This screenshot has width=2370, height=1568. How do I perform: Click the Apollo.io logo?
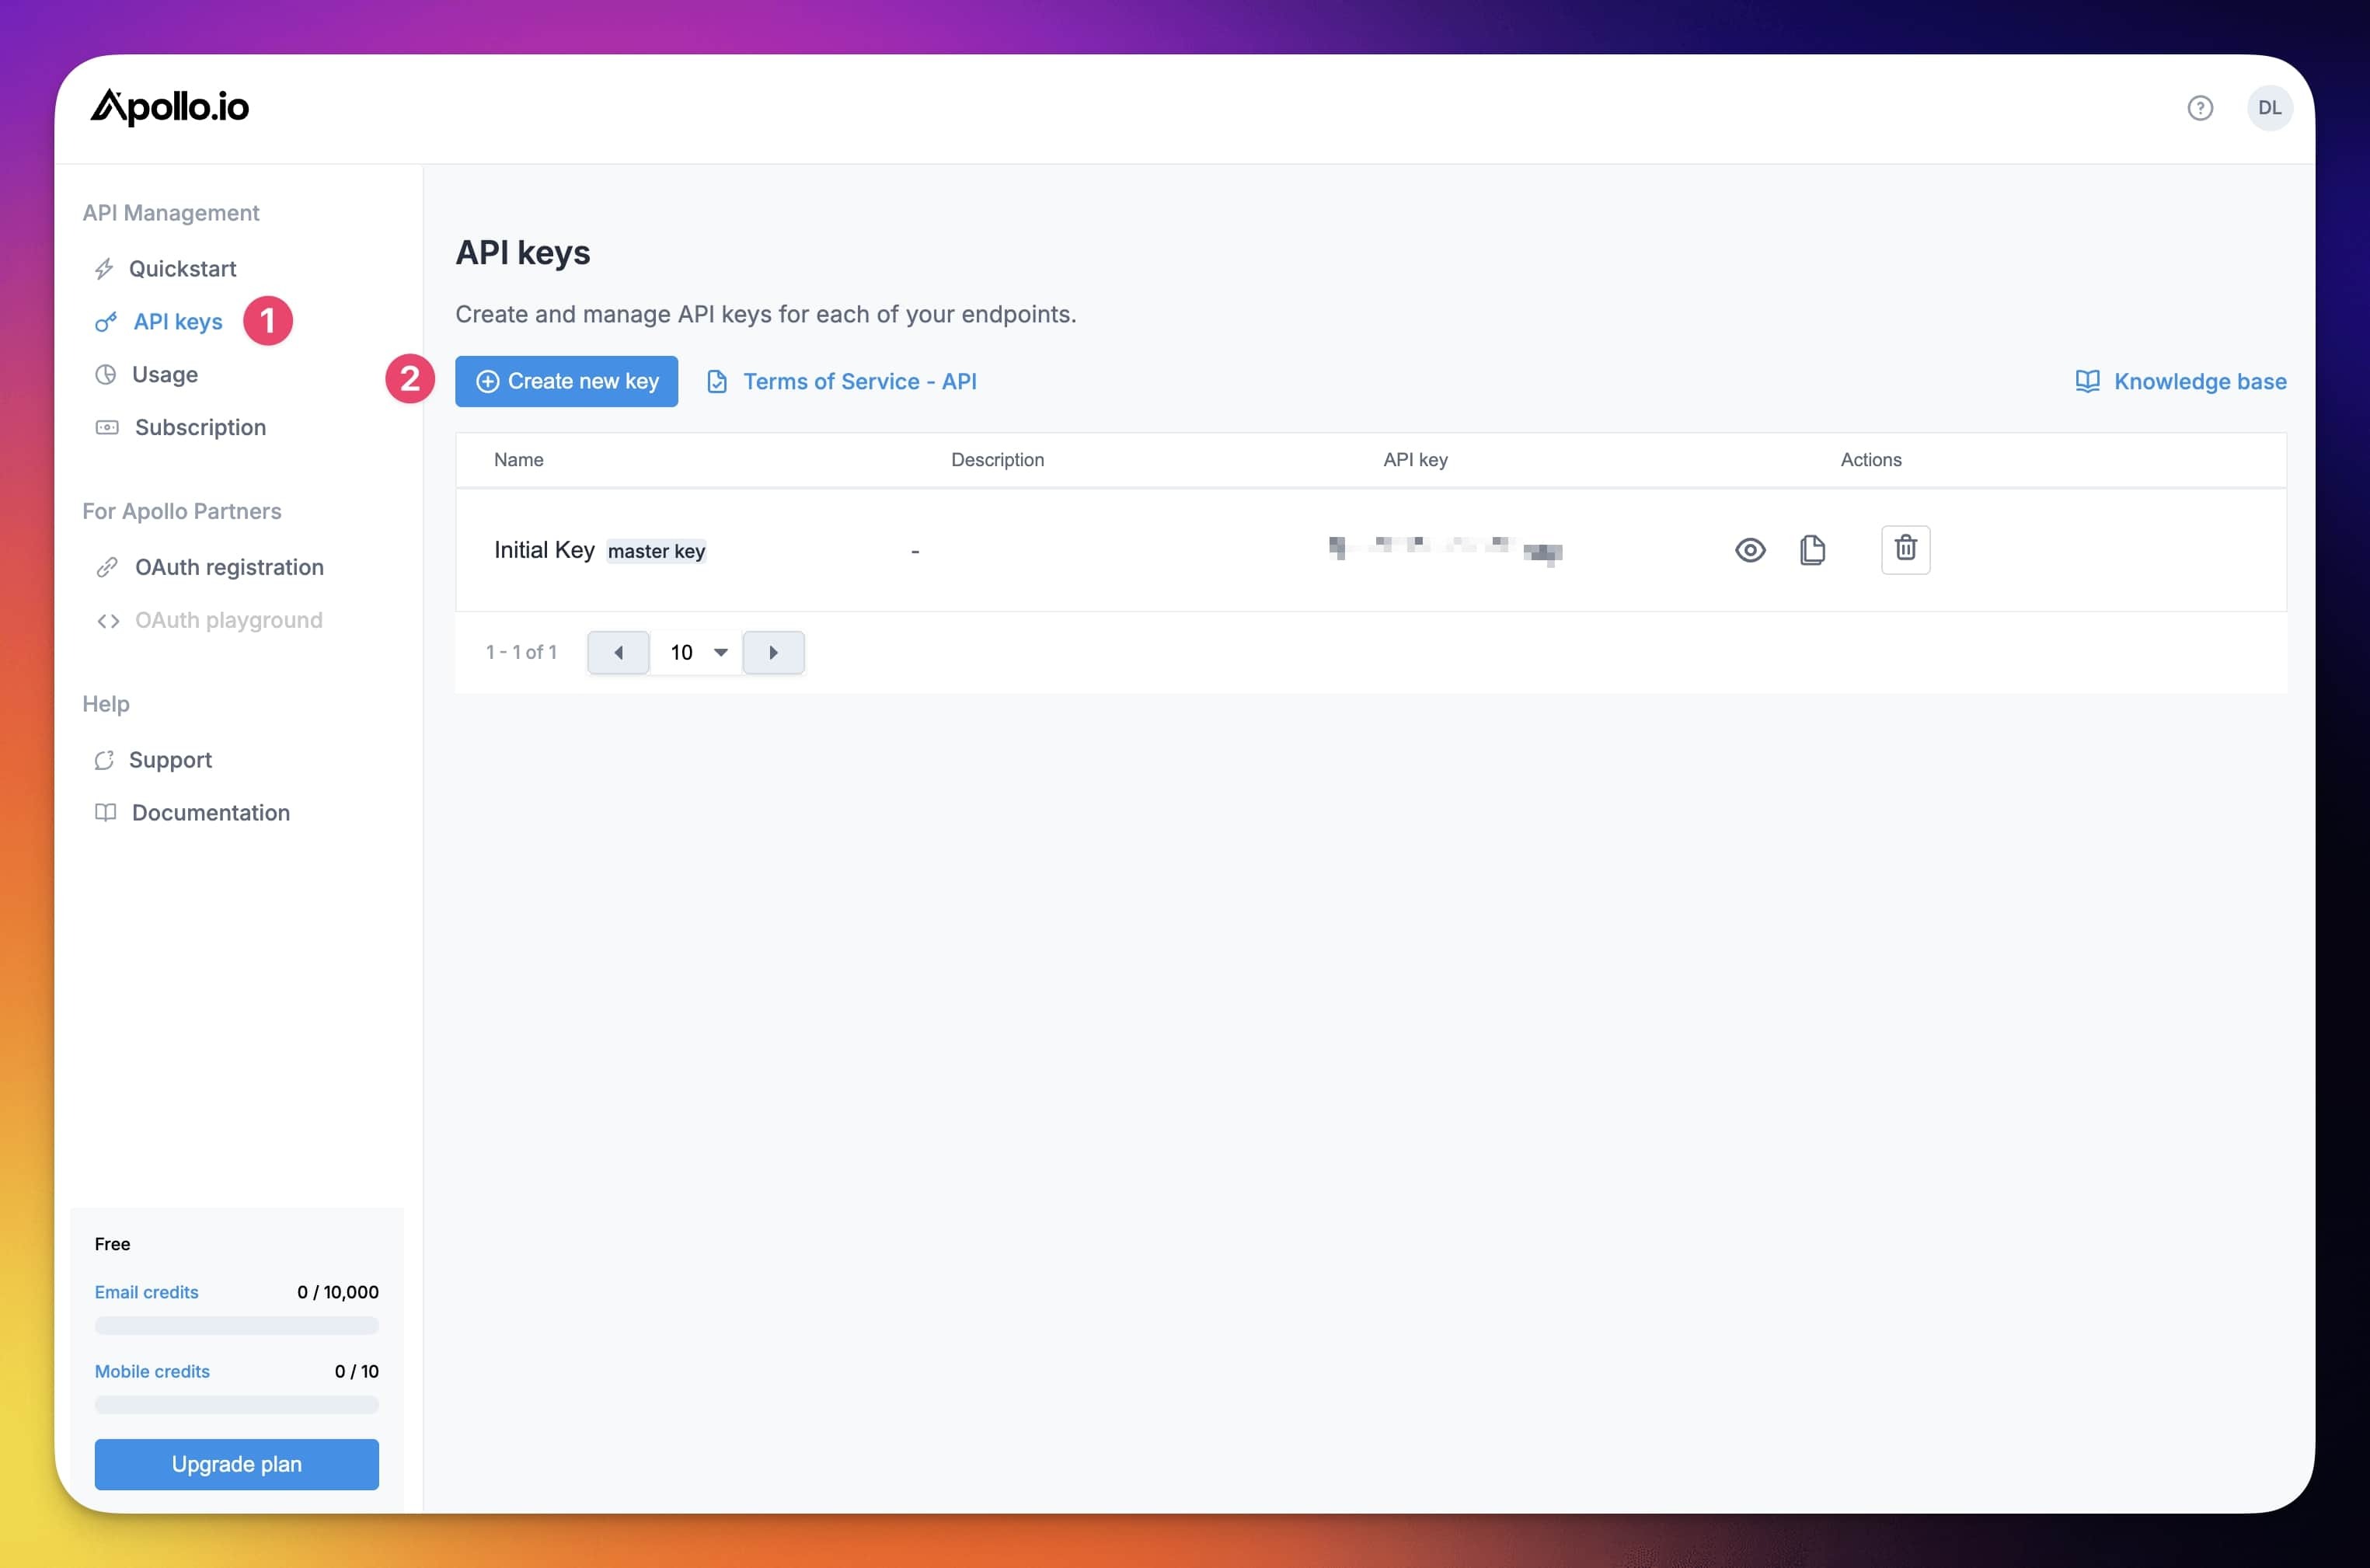click(x=170, y=107)
